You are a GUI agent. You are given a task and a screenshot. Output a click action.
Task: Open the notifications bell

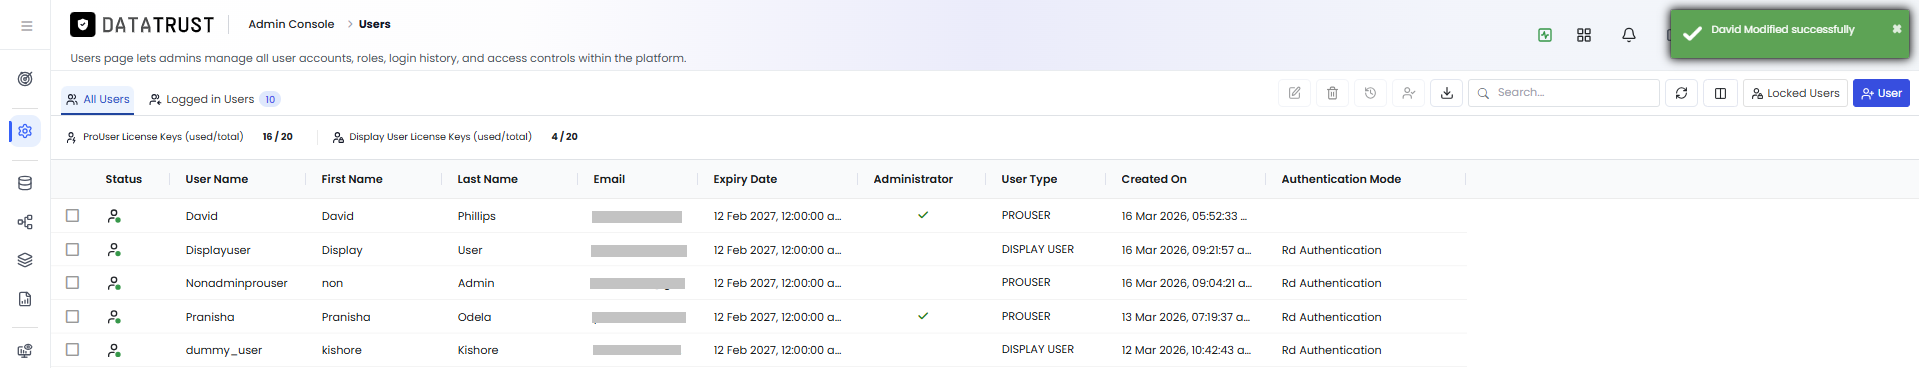coord(1629,35)
